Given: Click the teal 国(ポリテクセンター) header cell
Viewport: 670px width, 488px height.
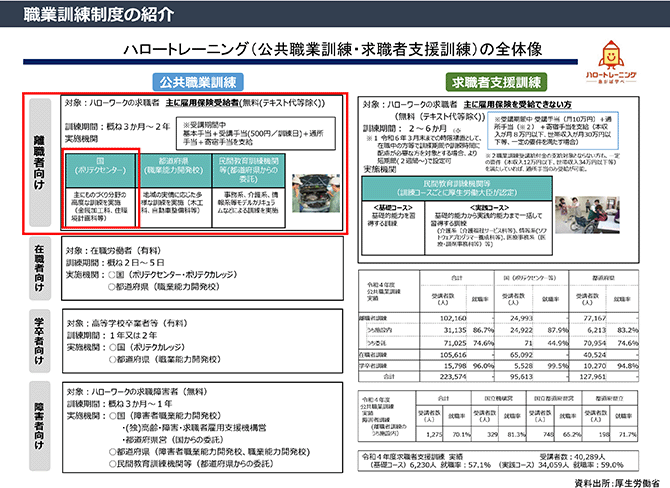Looking at the screenshot, I should tap(100, 171).
